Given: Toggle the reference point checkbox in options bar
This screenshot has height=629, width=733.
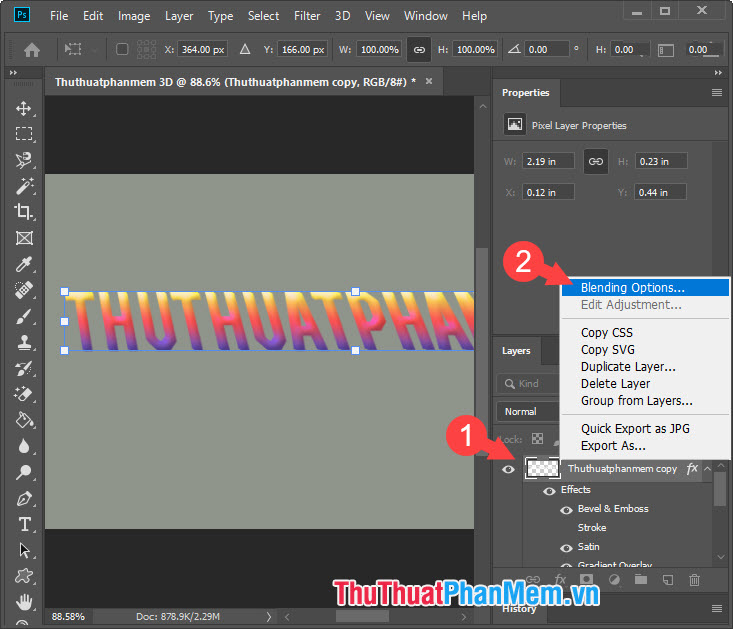Looking at the screenshot, I should tap(122, 49).
